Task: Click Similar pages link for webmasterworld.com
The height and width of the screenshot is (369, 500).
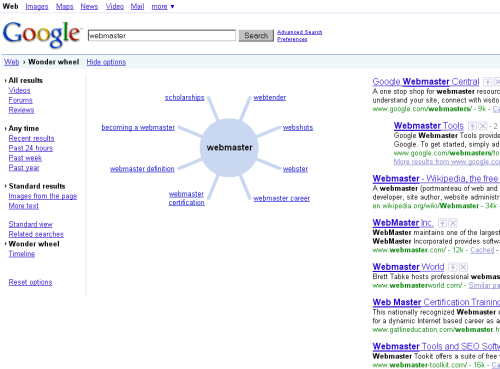Action: (x=484, y=285)
